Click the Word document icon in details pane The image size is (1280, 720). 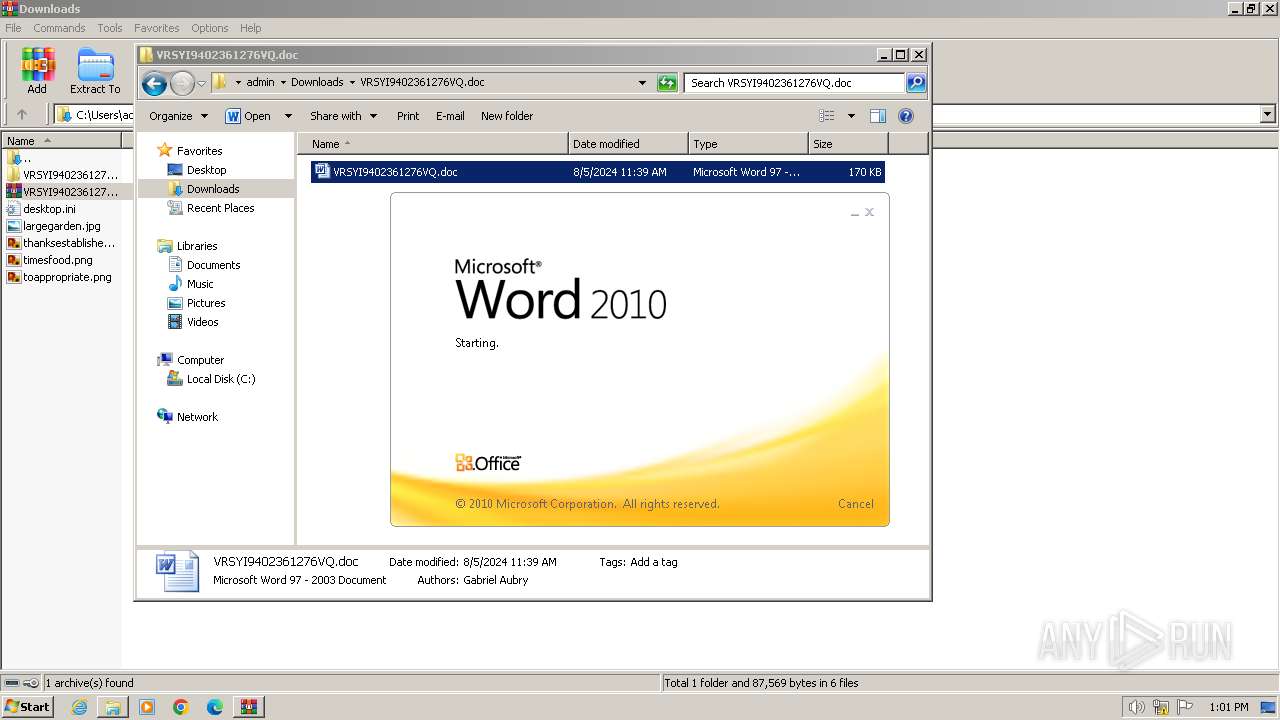pos(177,571)
